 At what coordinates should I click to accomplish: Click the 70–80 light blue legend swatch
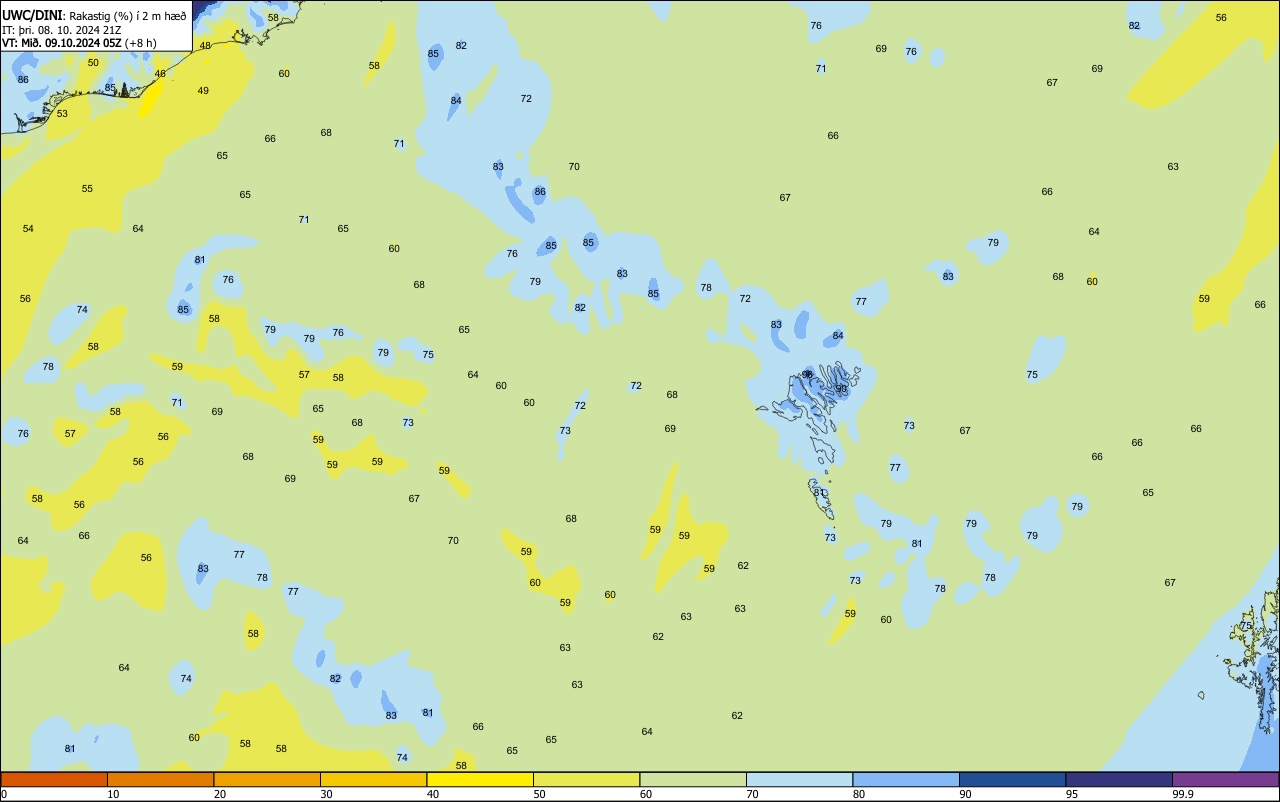(799, 779)
